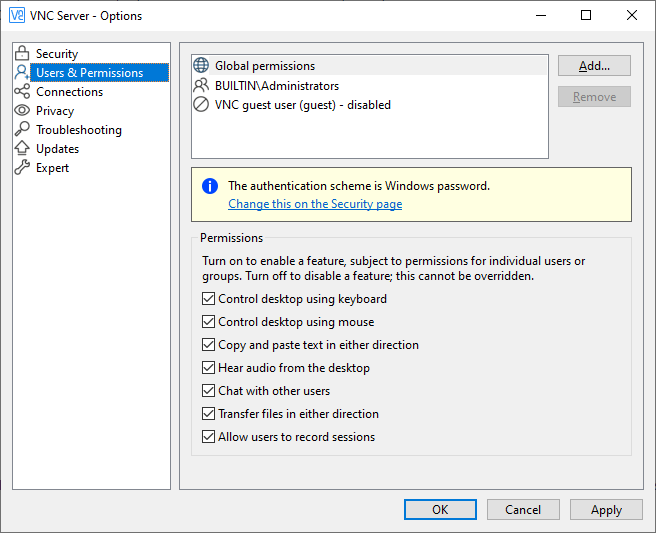The width and height of the screenshot is (656, 533).
Task: Disable Transfer files in either direction
Action: pos(208,414)
